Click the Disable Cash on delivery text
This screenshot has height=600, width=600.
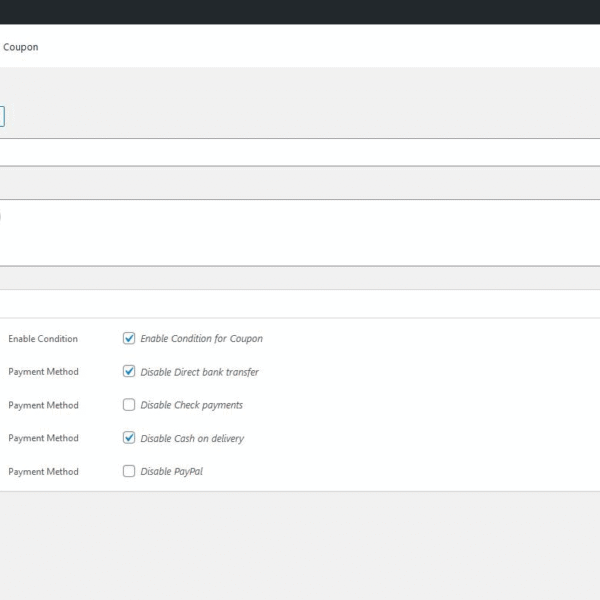click(x=192, y=438)
